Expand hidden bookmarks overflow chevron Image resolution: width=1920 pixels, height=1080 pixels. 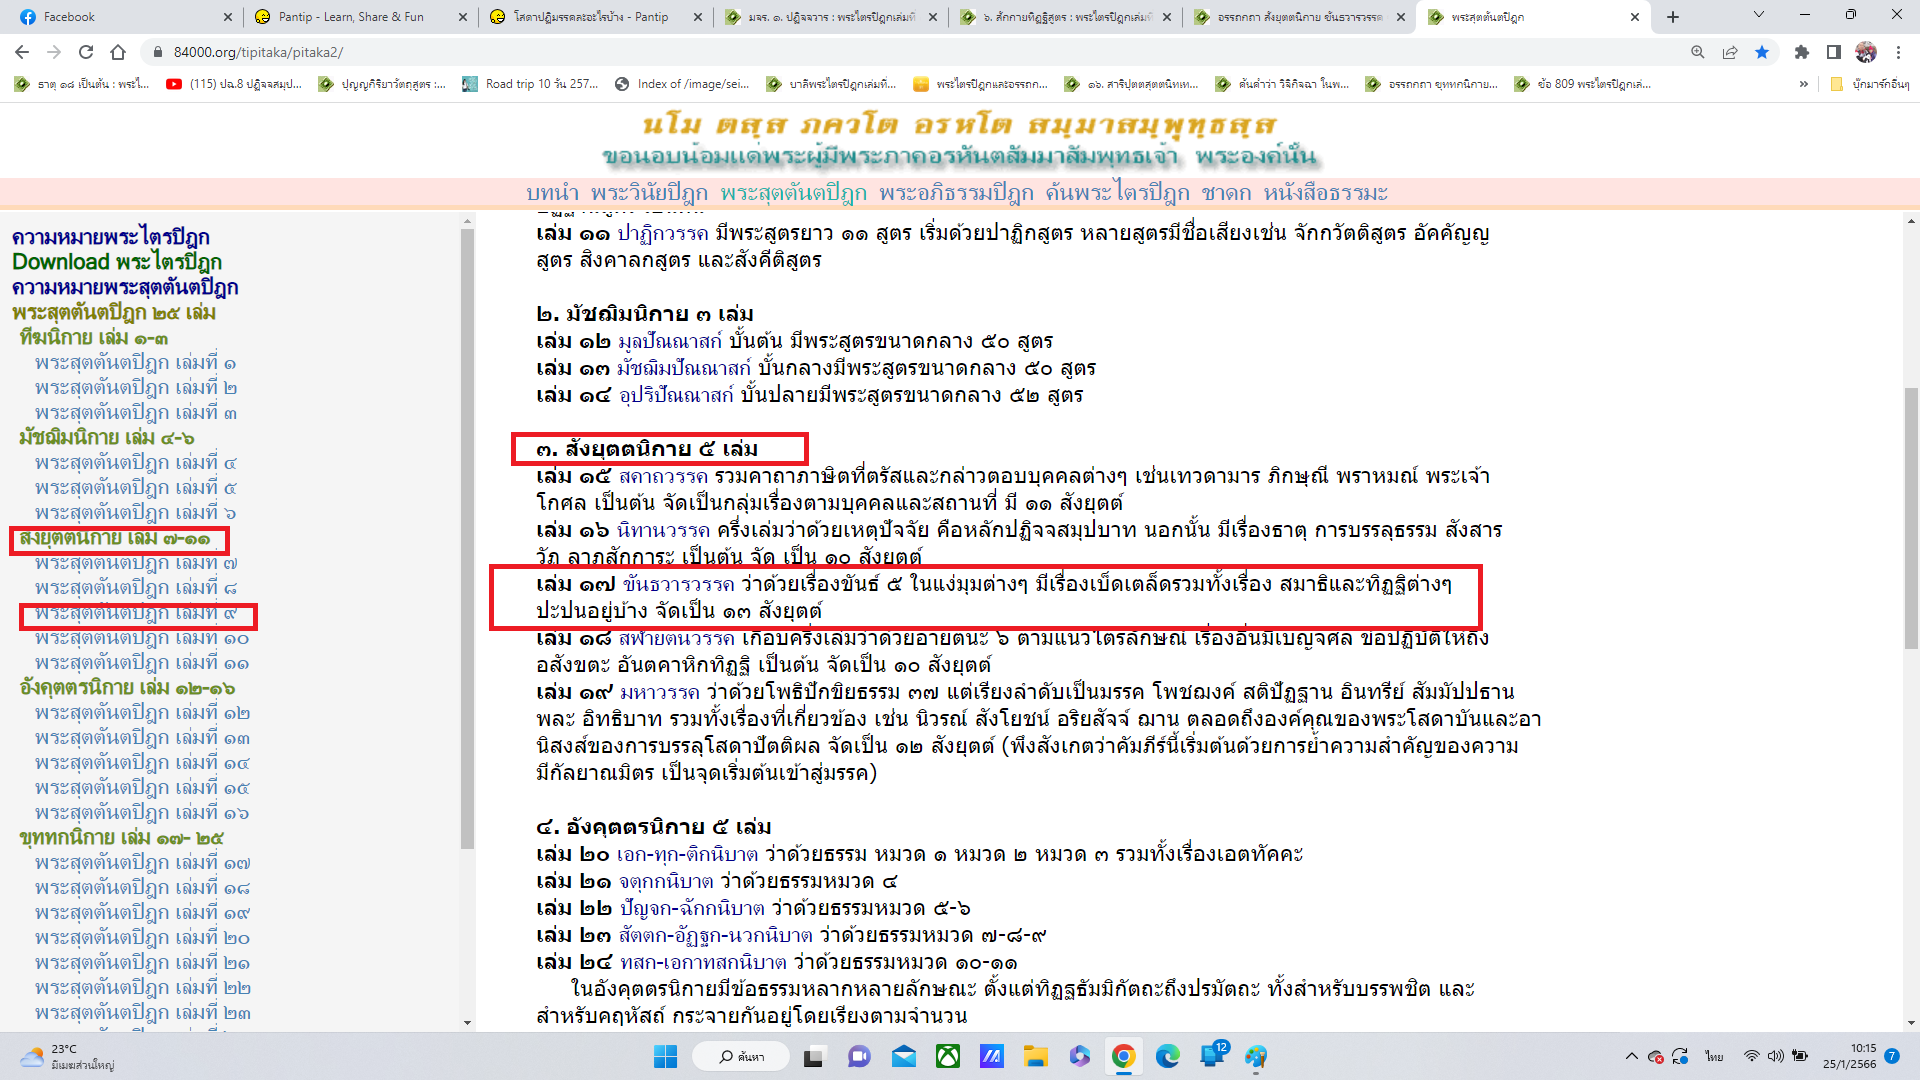pyautogui.click(x=1804, y=84)
